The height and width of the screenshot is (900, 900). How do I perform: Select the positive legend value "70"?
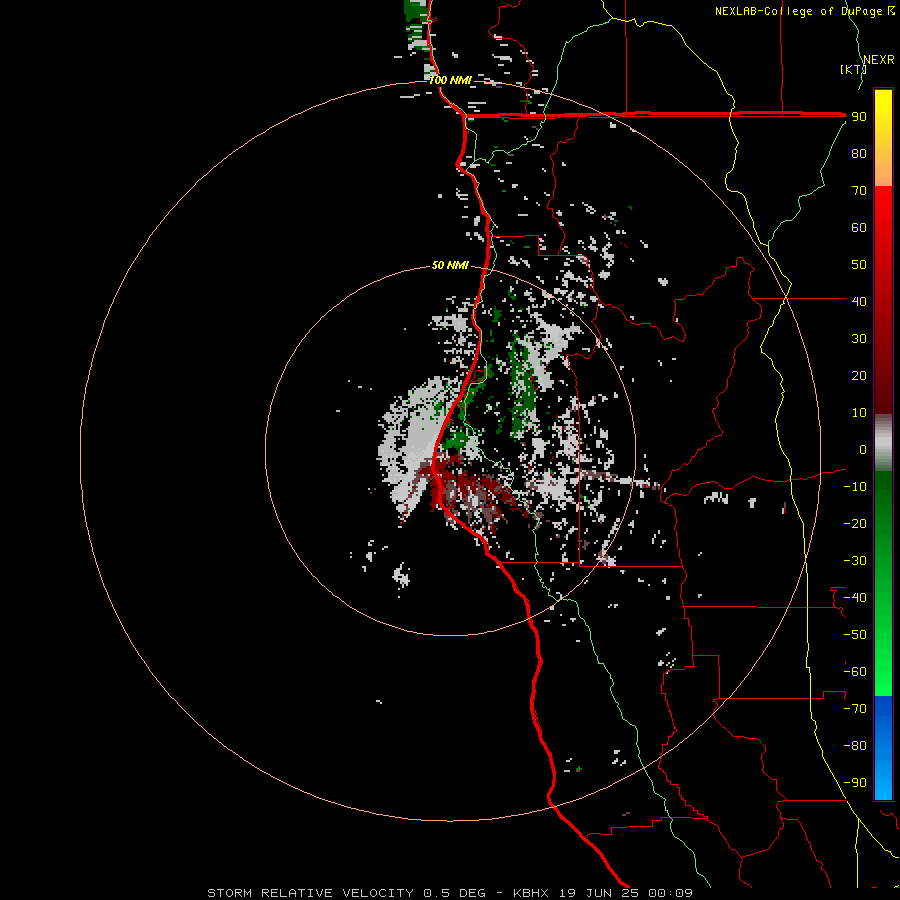pyautogui.click(x=859, y=191)
